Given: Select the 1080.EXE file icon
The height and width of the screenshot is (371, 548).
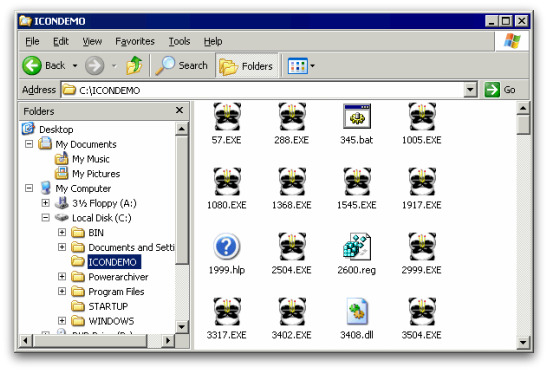Looking at the screenshot, I should pyautogui.click(x=227, y=182).
